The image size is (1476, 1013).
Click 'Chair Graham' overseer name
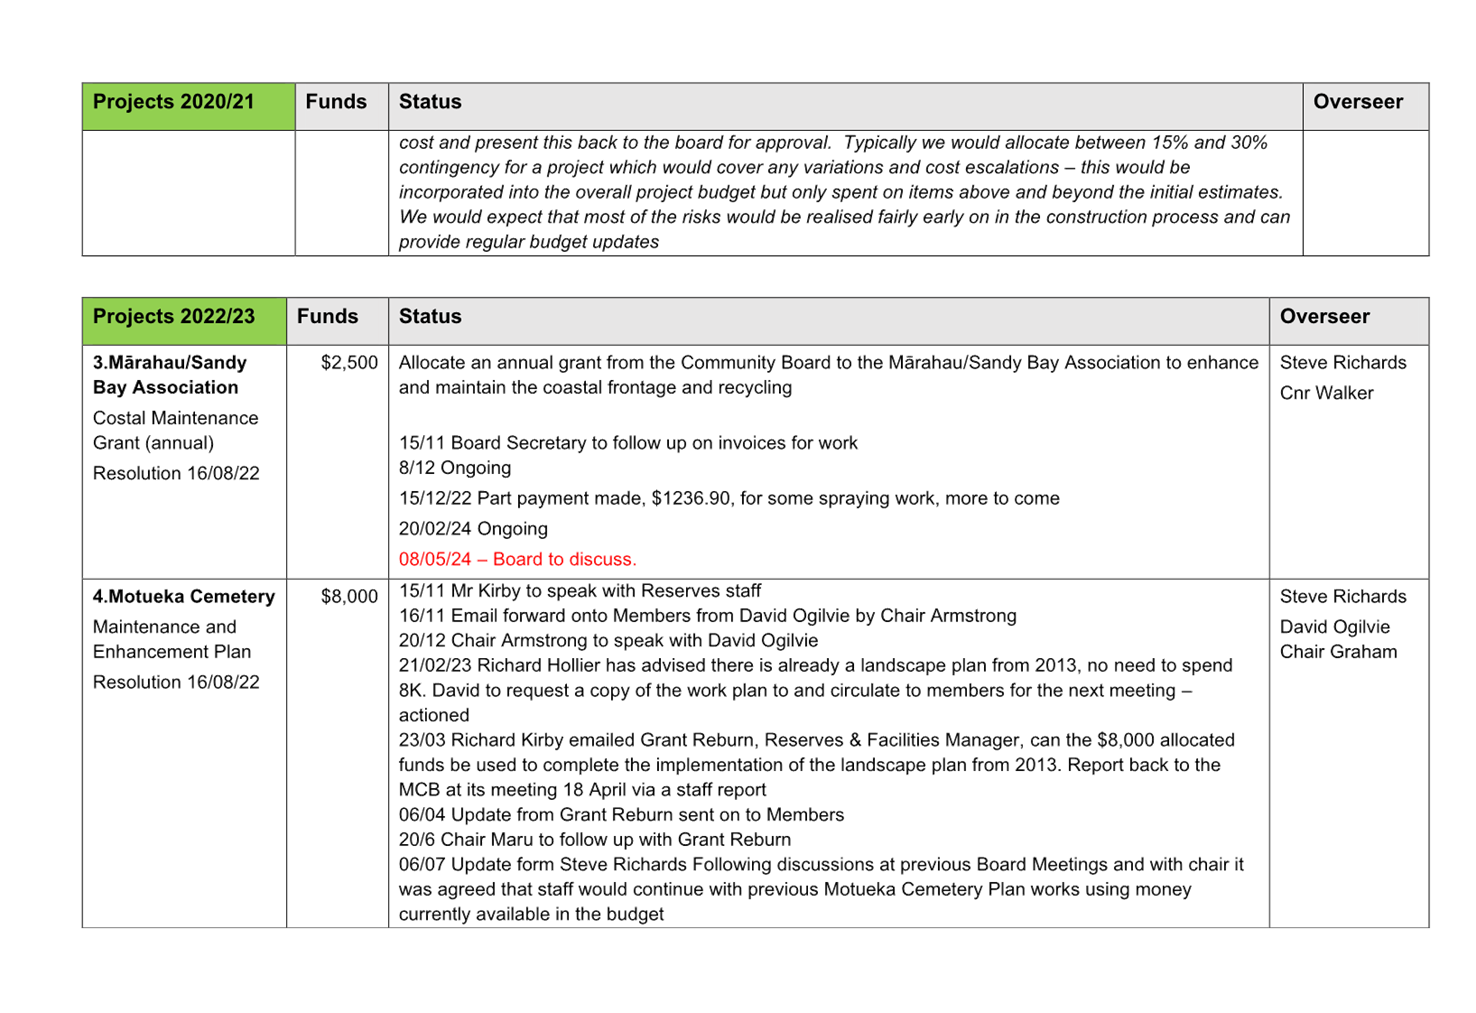(x=1338, y=652)
